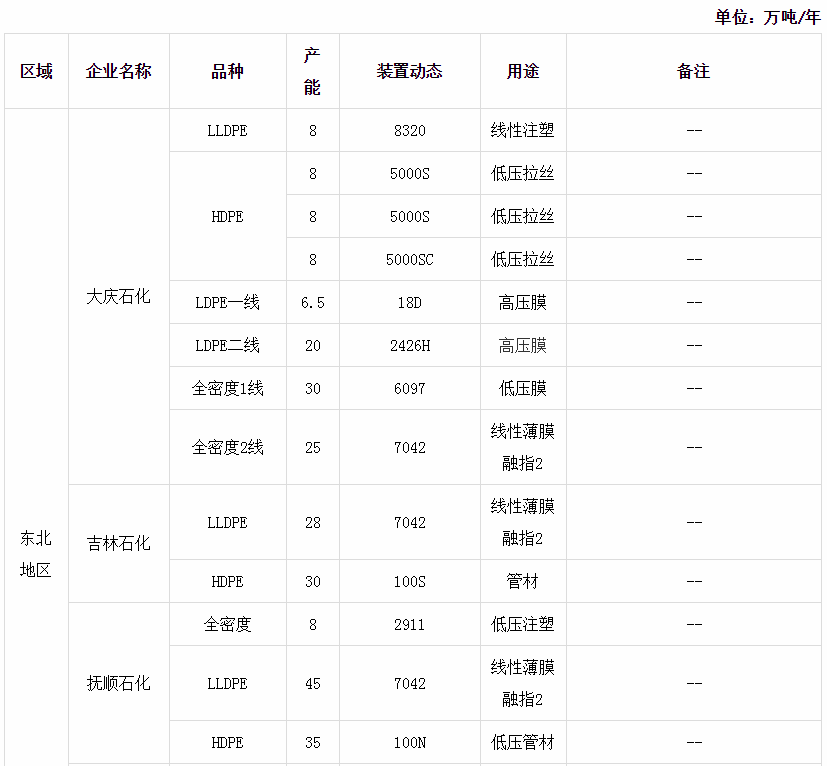
Task: Click the 5000SC device status cell
Action: [x=409, y=260]
